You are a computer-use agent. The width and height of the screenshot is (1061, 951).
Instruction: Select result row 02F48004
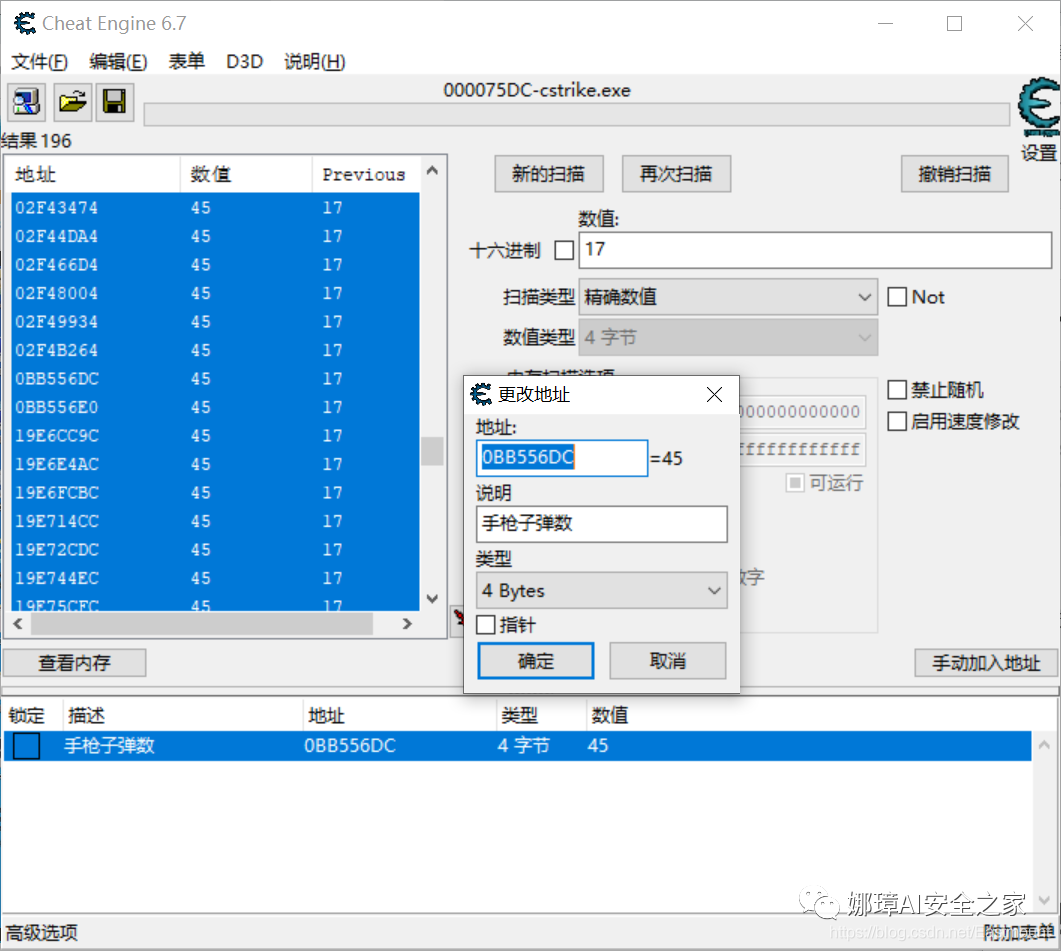click(x=215, y=293)
